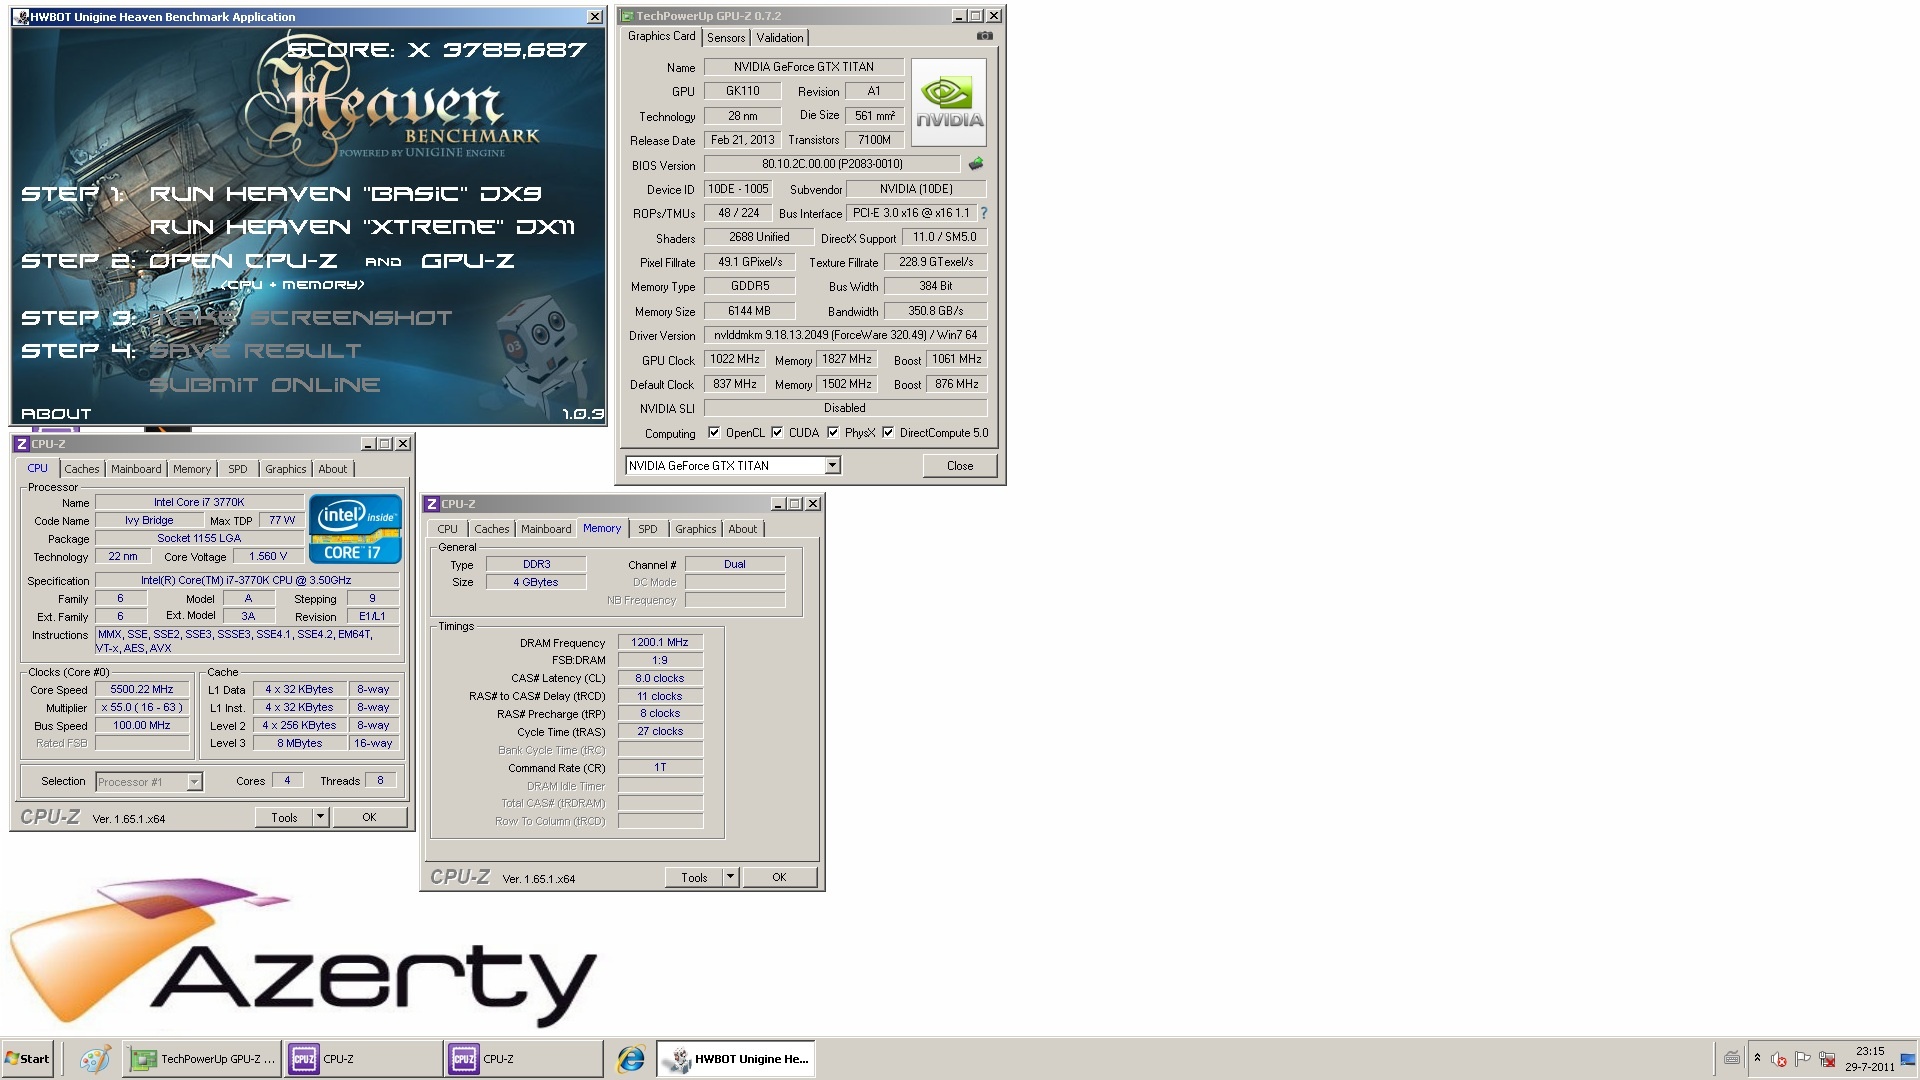Click GPU-Z title bar app icon

[627, 16]
